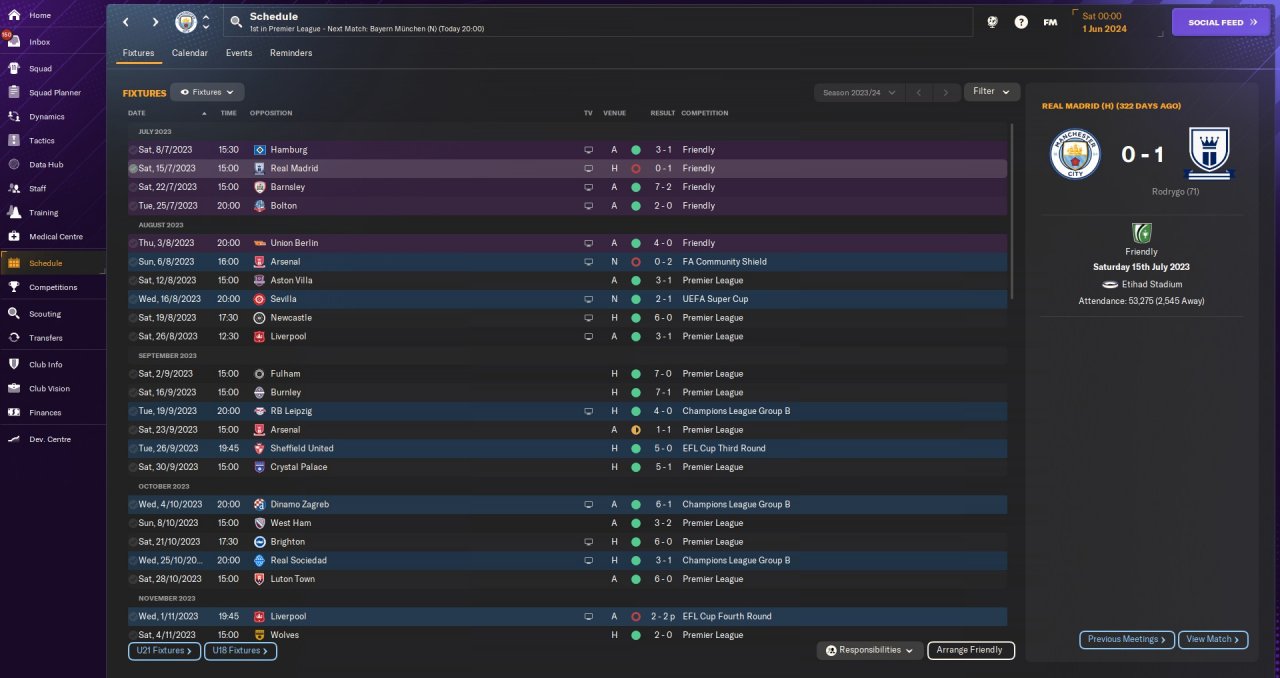Image resolution: width=1280 pixels, height=678 pixels.
Task: Expand the Season 2023/24 dropdown
Action: 858,93
